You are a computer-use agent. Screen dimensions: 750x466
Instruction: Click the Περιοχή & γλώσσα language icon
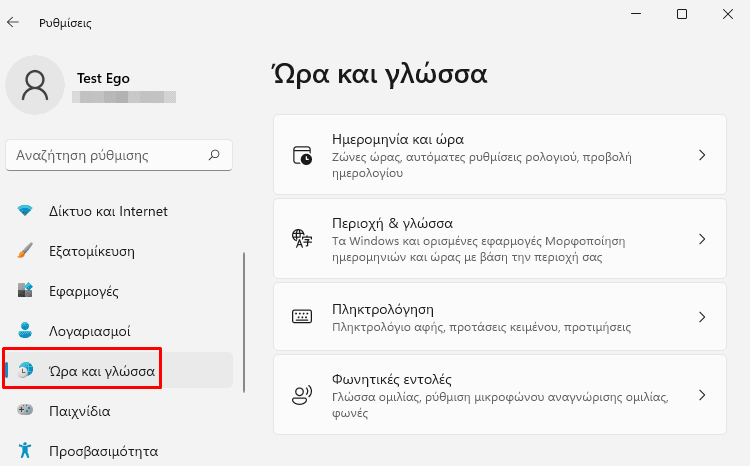tap(302, 238)
